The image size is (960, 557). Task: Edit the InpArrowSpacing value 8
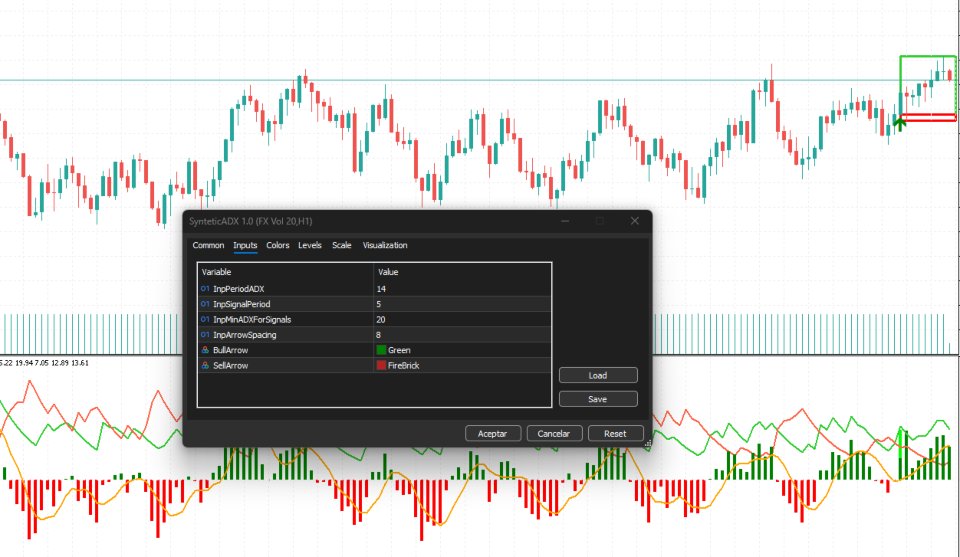click(462, 335)
